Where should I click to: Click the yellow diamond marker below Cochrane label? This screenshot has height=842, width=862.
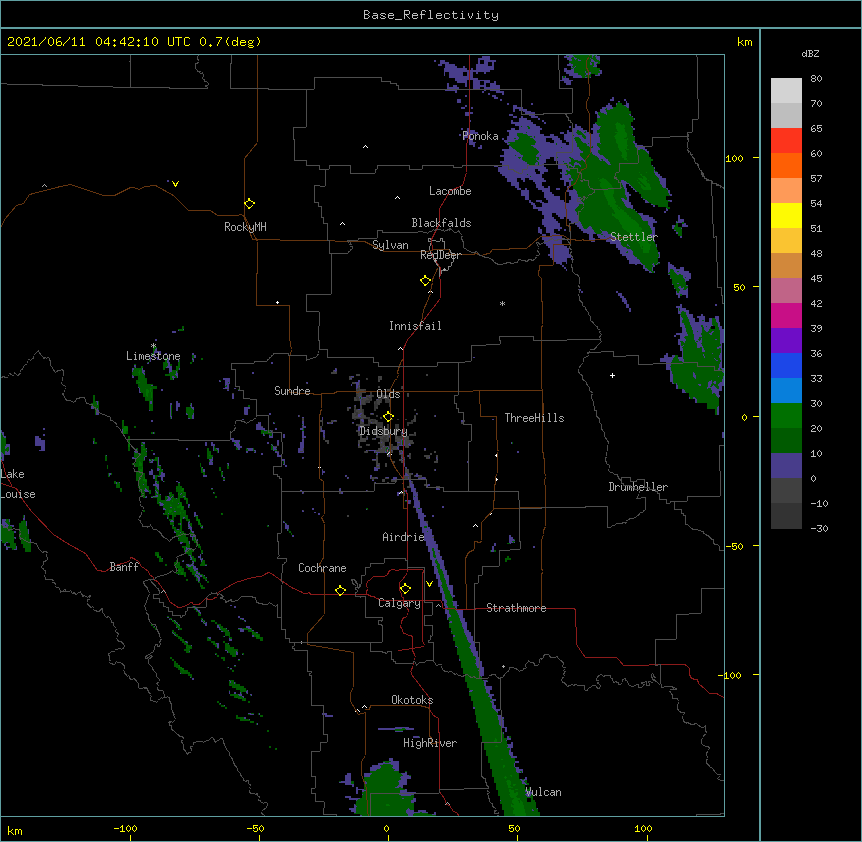pyautogui.click(x=340, y=590)
